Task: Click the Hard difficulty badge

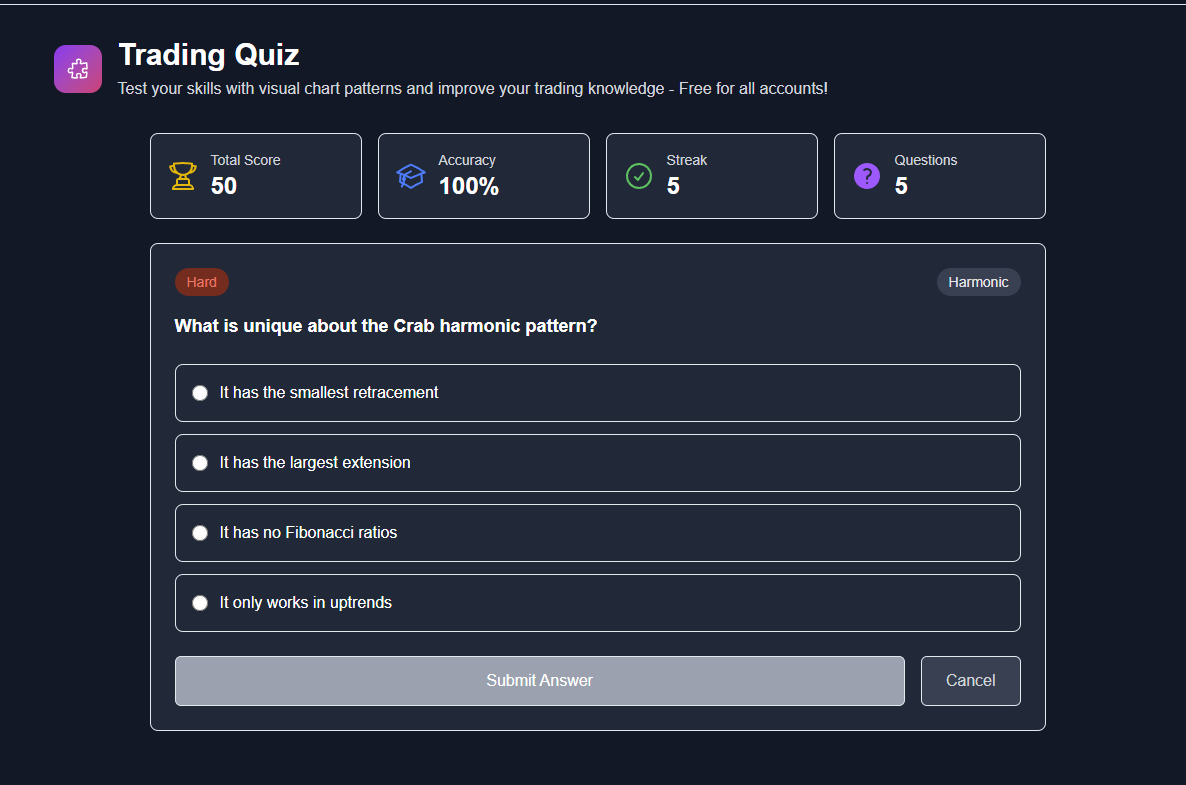Action: tap(201, 281)
